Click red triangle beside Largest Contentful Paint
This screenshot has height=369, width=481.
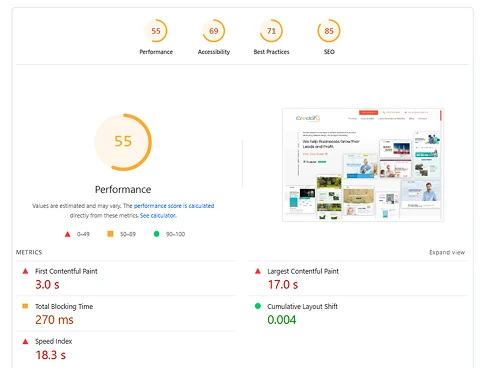tap(258, 271)
